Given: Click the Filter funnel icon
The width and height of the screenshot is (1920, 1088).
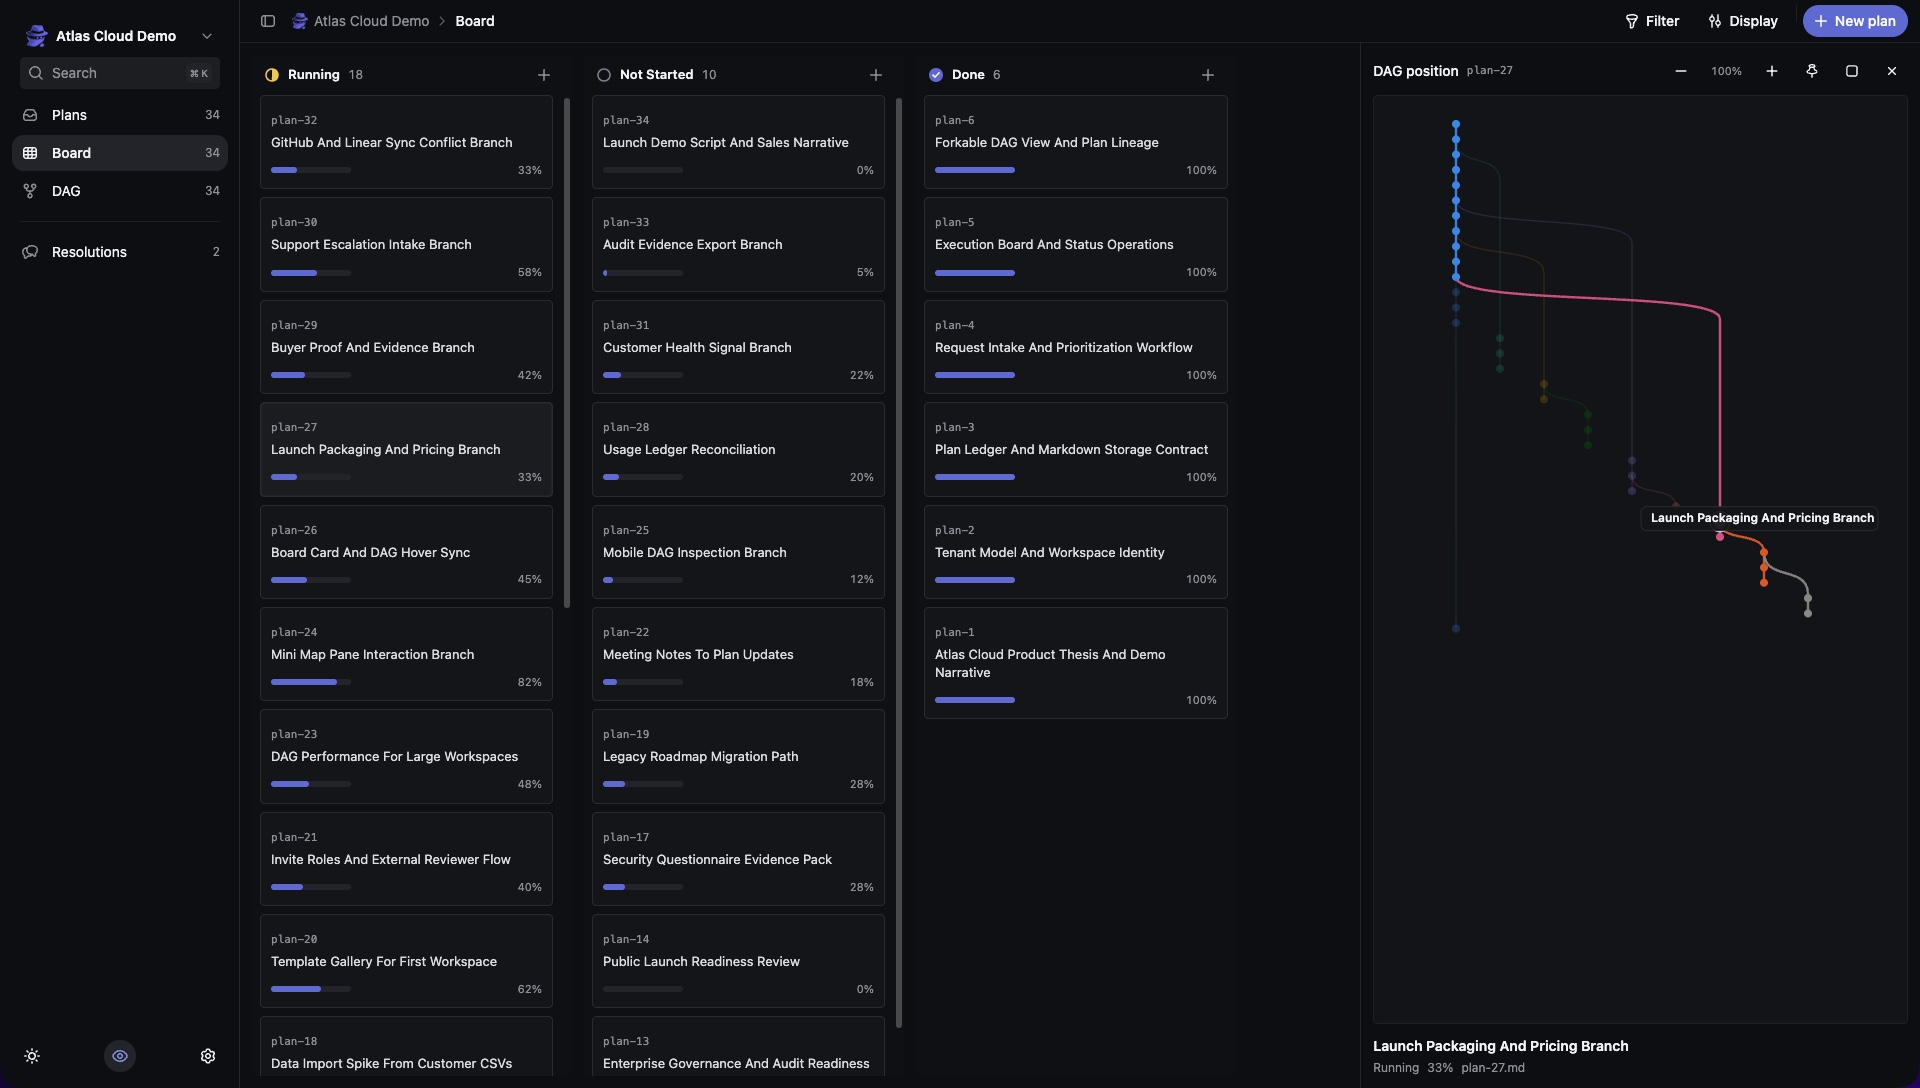Looking at the screenshot, I should tap(1632, 21).
